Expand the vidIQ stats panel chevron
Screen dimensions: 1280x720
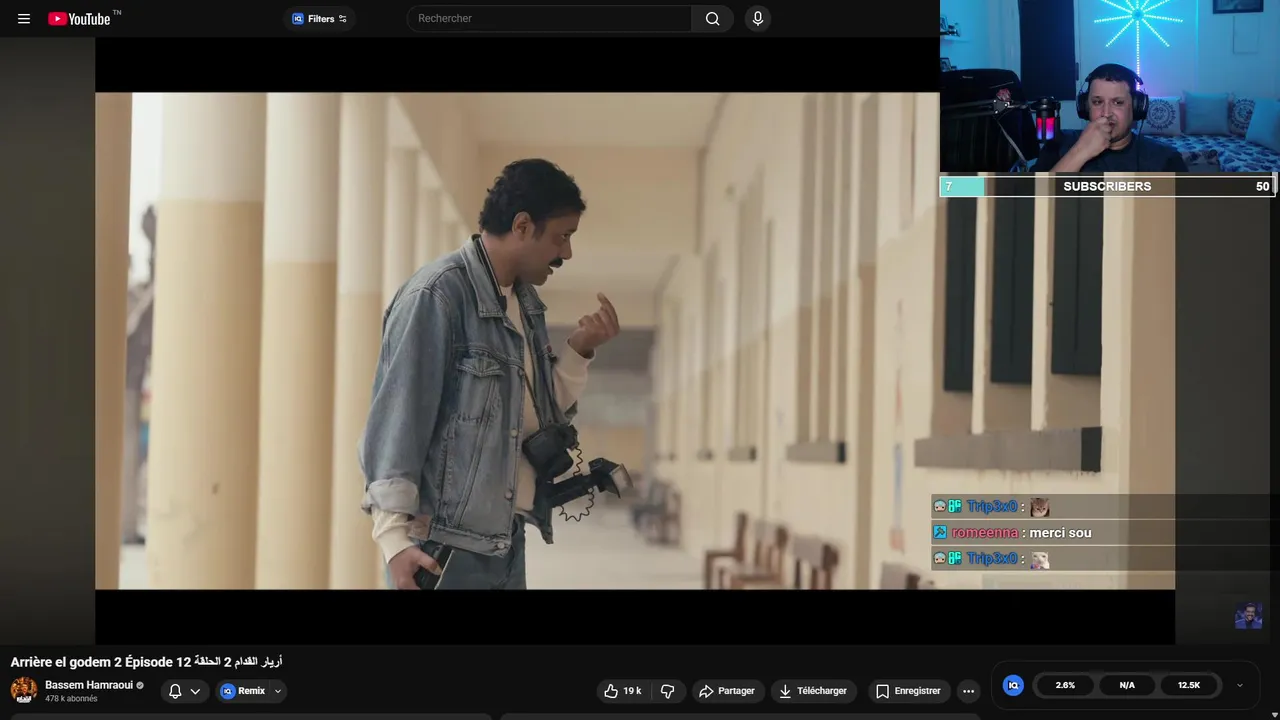tap(1240, 685)
